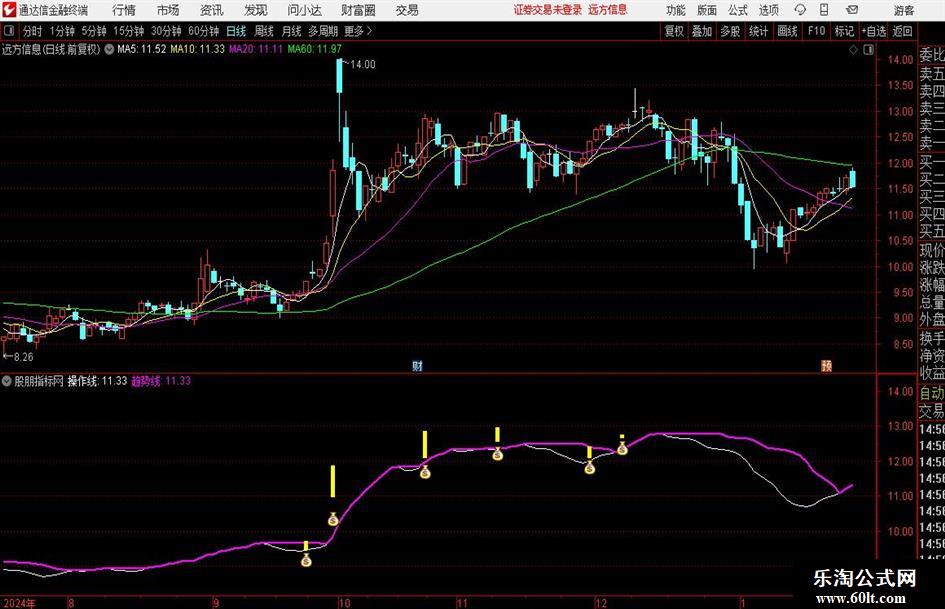The image size is (945, 609).
Task: Open the 资讯 menu
Action: [211, 10]
